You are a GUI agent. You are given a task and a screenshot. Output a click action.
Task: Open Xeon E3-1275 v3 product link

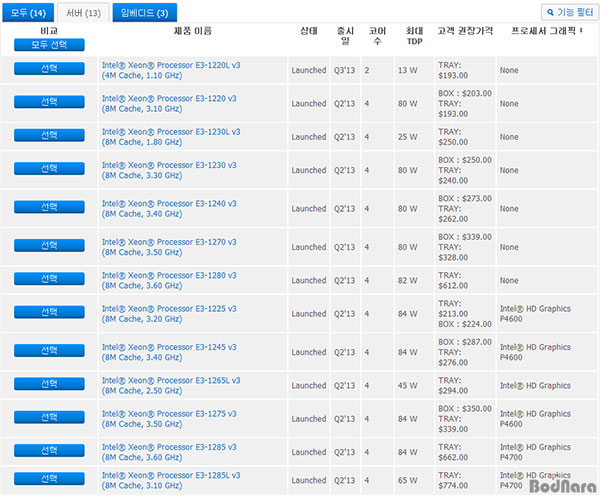click(x=169, y=419)
